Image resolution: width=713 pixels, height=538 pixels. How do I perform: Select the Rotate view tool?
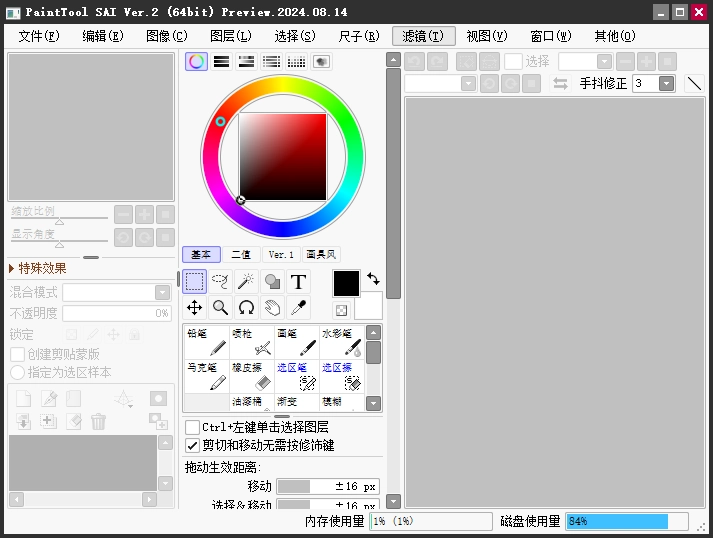click(x=246, y=307)
